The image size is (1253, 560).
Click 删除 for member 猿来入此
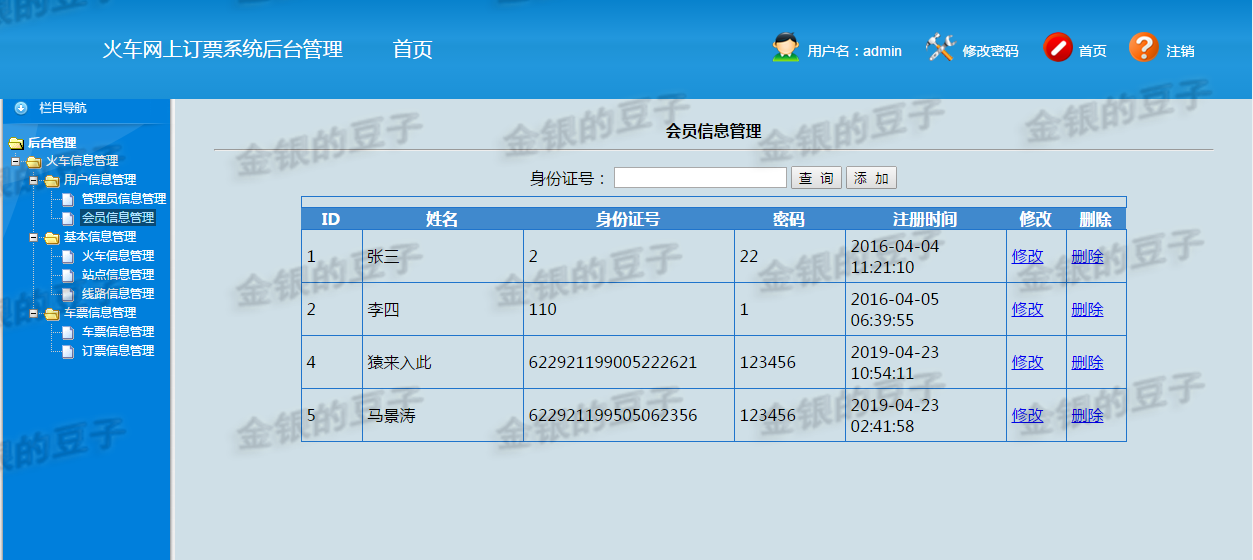coord(1087,363)
